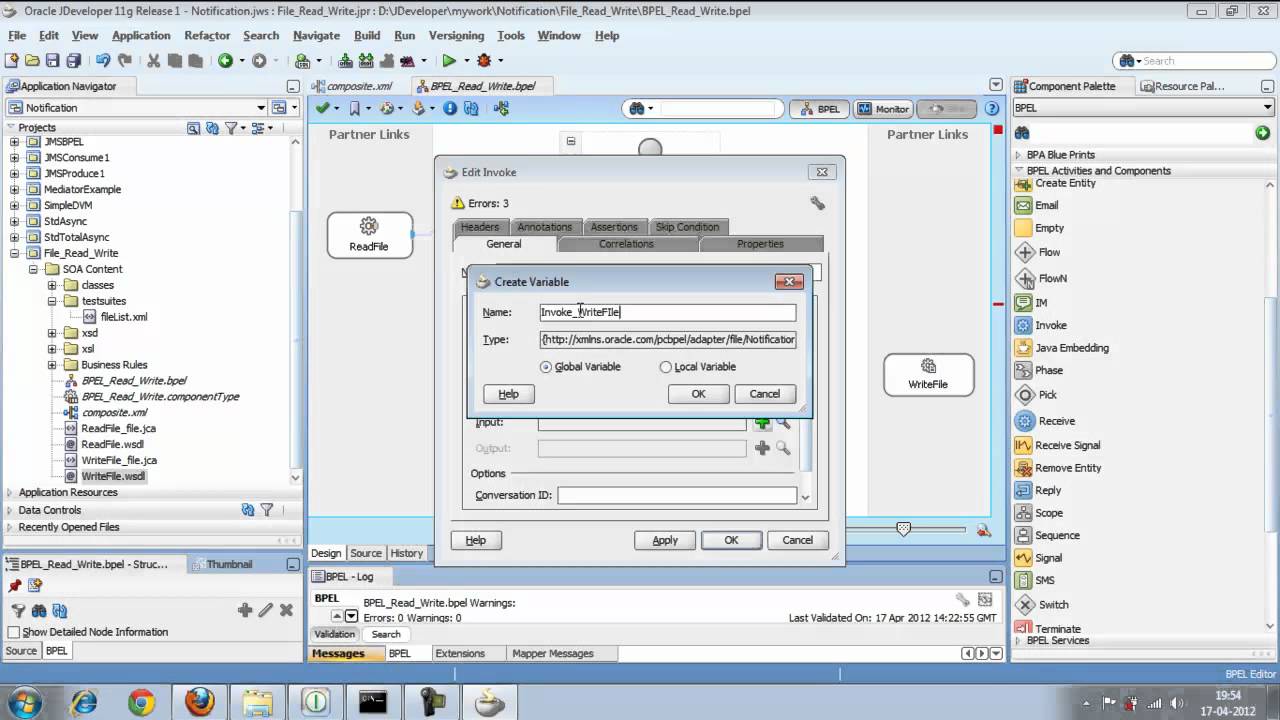Click the Conversation ID input field

click(x=677, y=495)
